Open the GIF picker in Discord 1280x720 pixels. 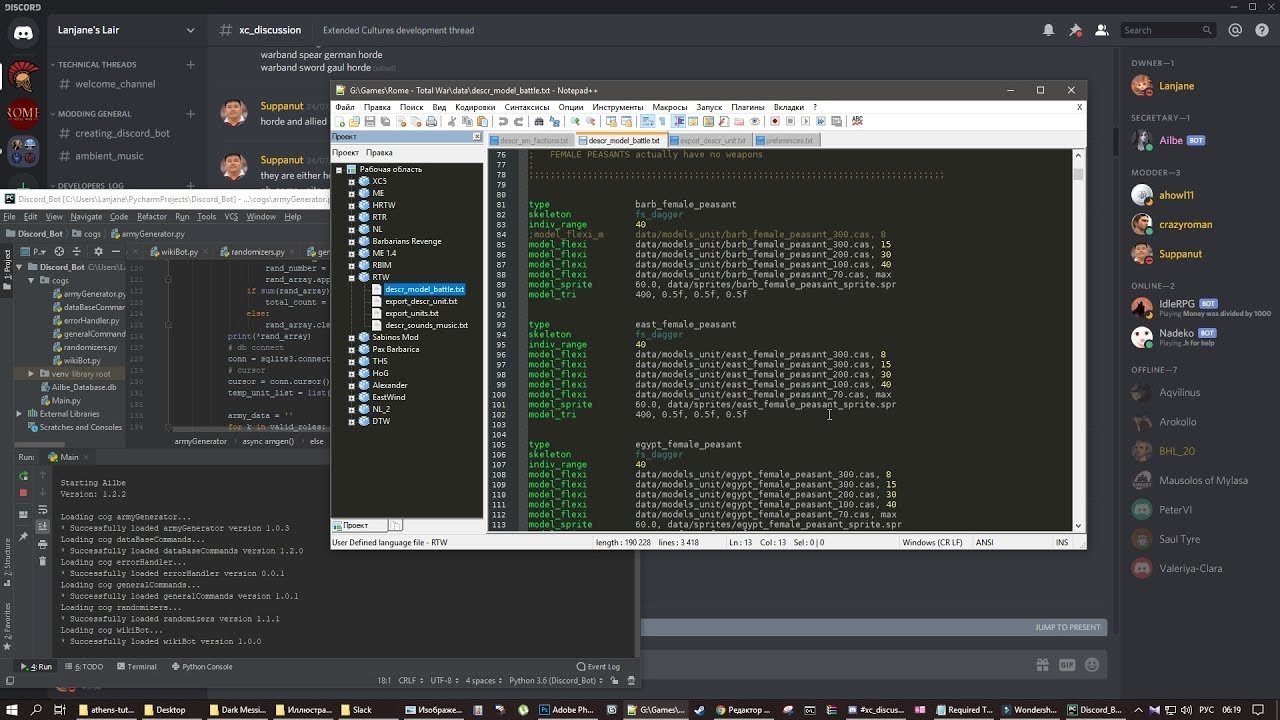1067,664
